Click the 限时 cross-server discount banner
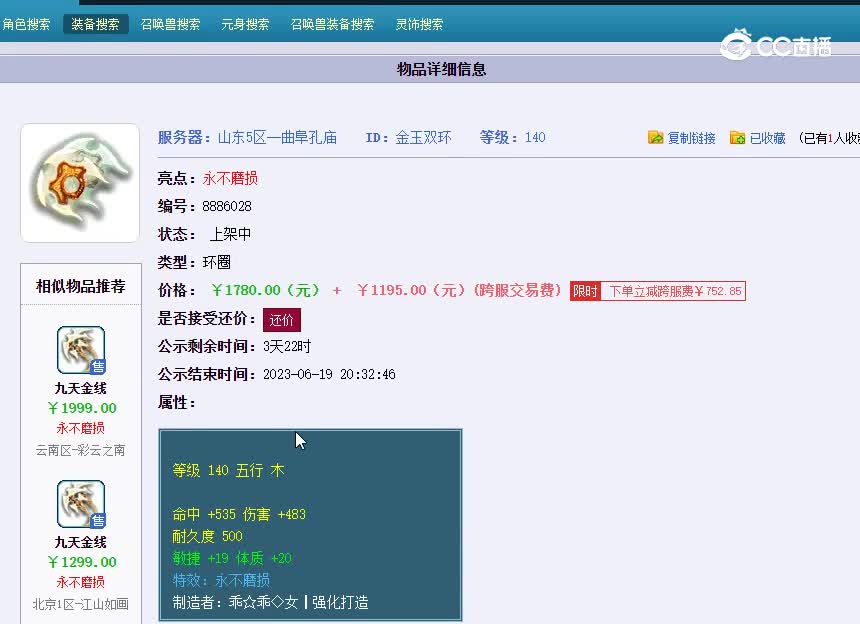 658,291
